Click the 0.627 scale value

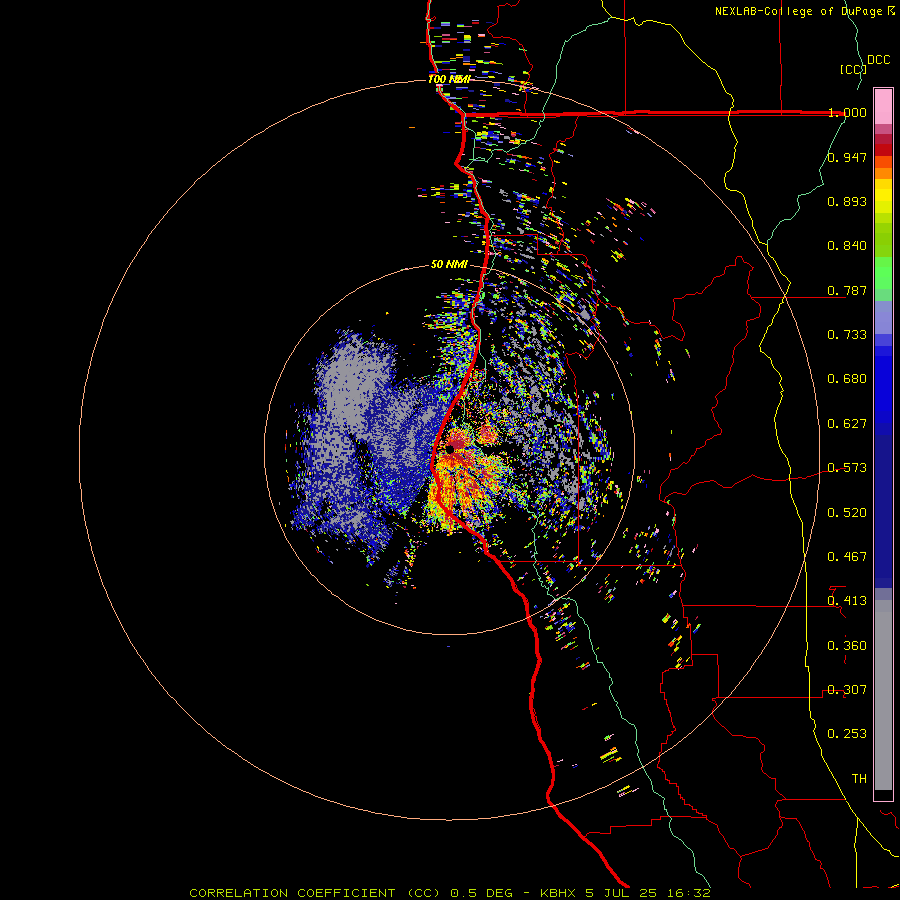pyautogui.click(x=847, y=424)
